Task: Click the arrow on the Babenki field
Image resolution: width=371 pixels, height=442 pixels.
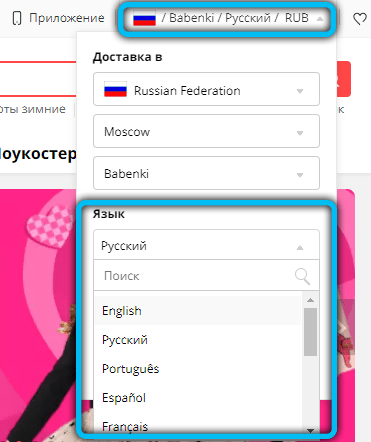Action: tap(300, 175)
